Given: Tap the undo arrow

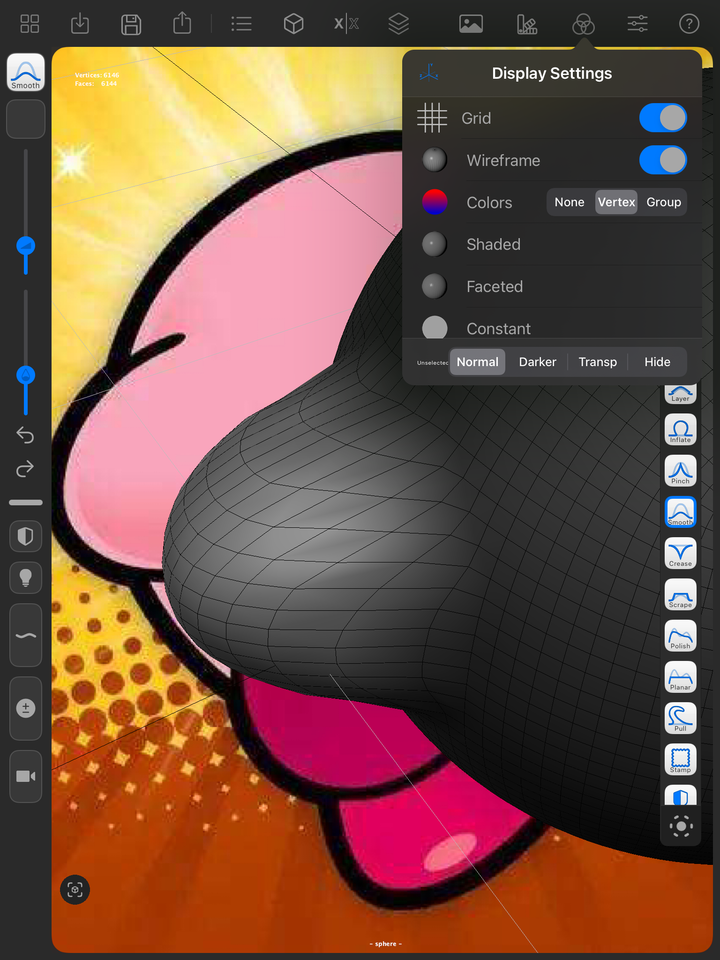Looking at the screenshot, I should click(x=25, y=435).
